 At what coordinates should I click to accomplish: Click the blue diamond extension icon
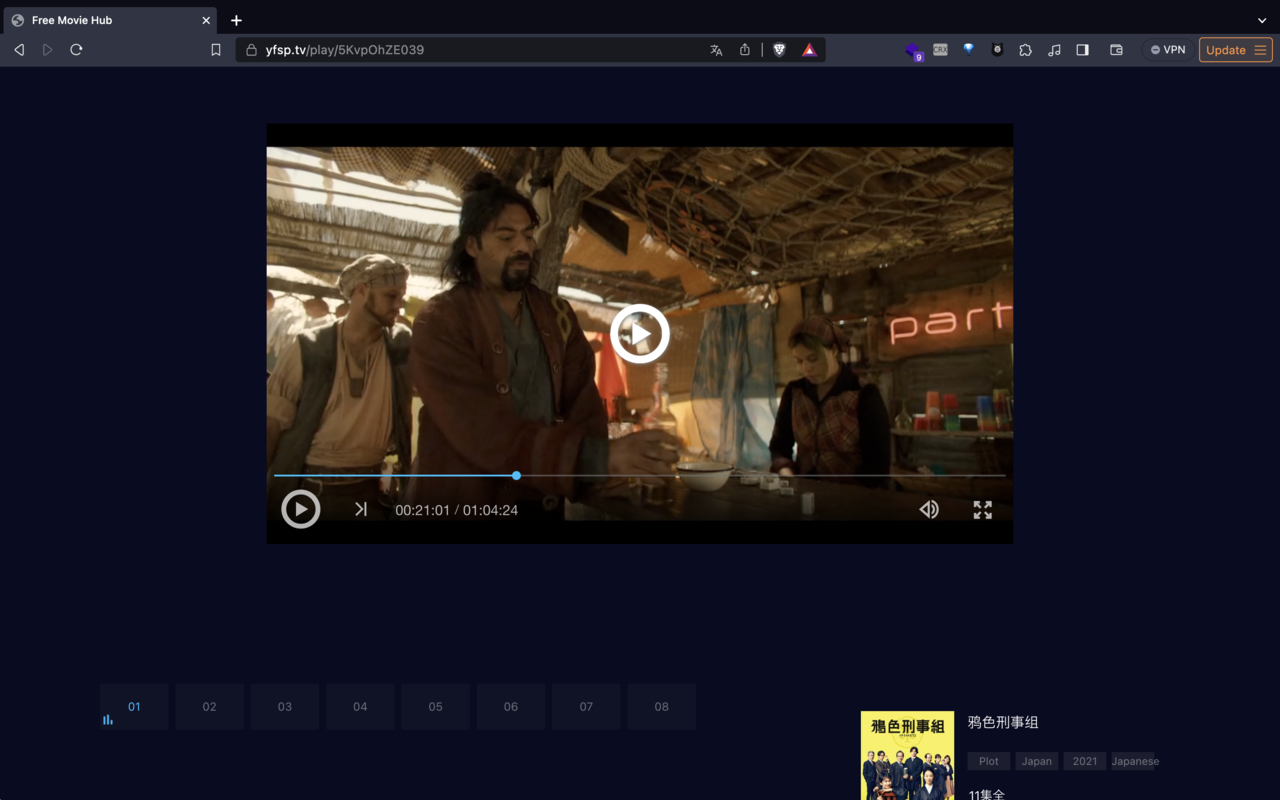969,49
